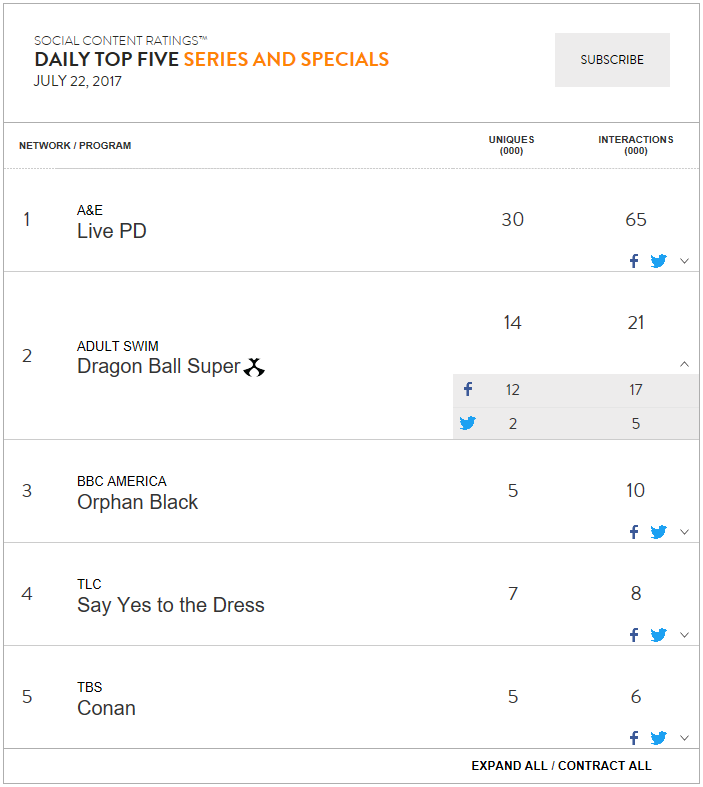Click the CONTRACT ALL link
This screenshot has width=703, height=787.
605,766
